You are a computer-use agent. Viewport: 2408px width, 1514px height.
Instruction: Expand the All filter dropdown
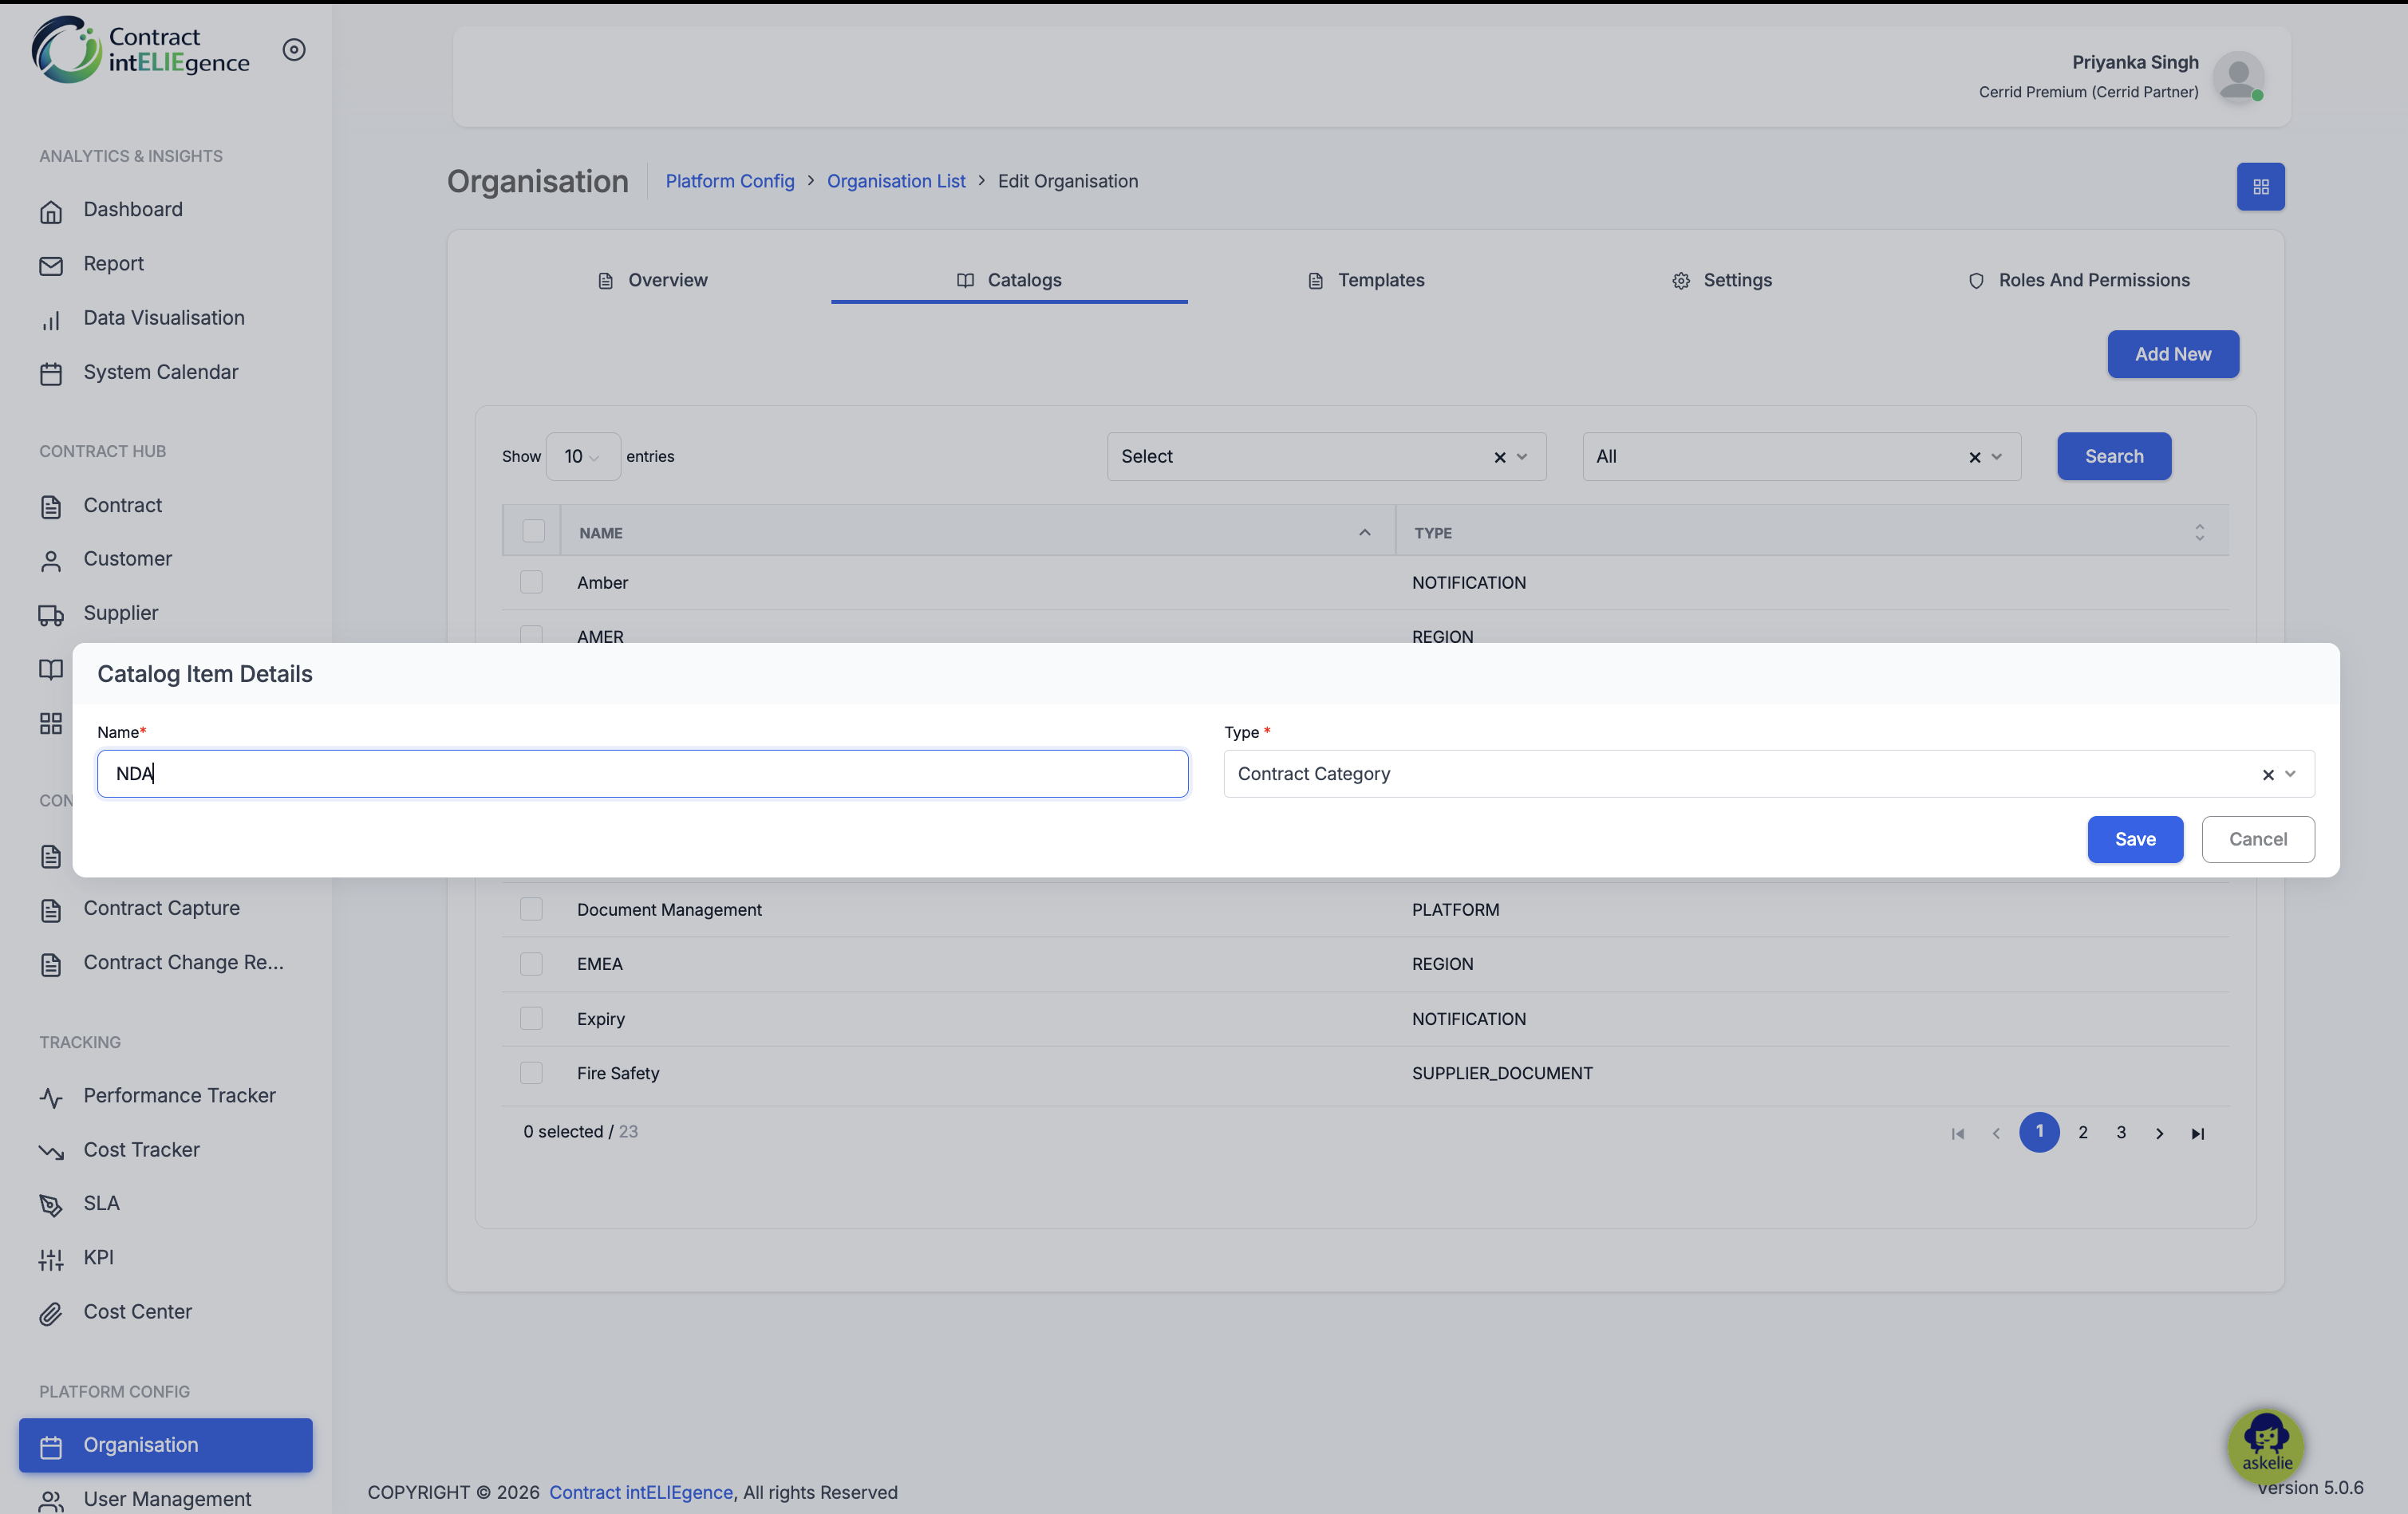coord(1996,457)
